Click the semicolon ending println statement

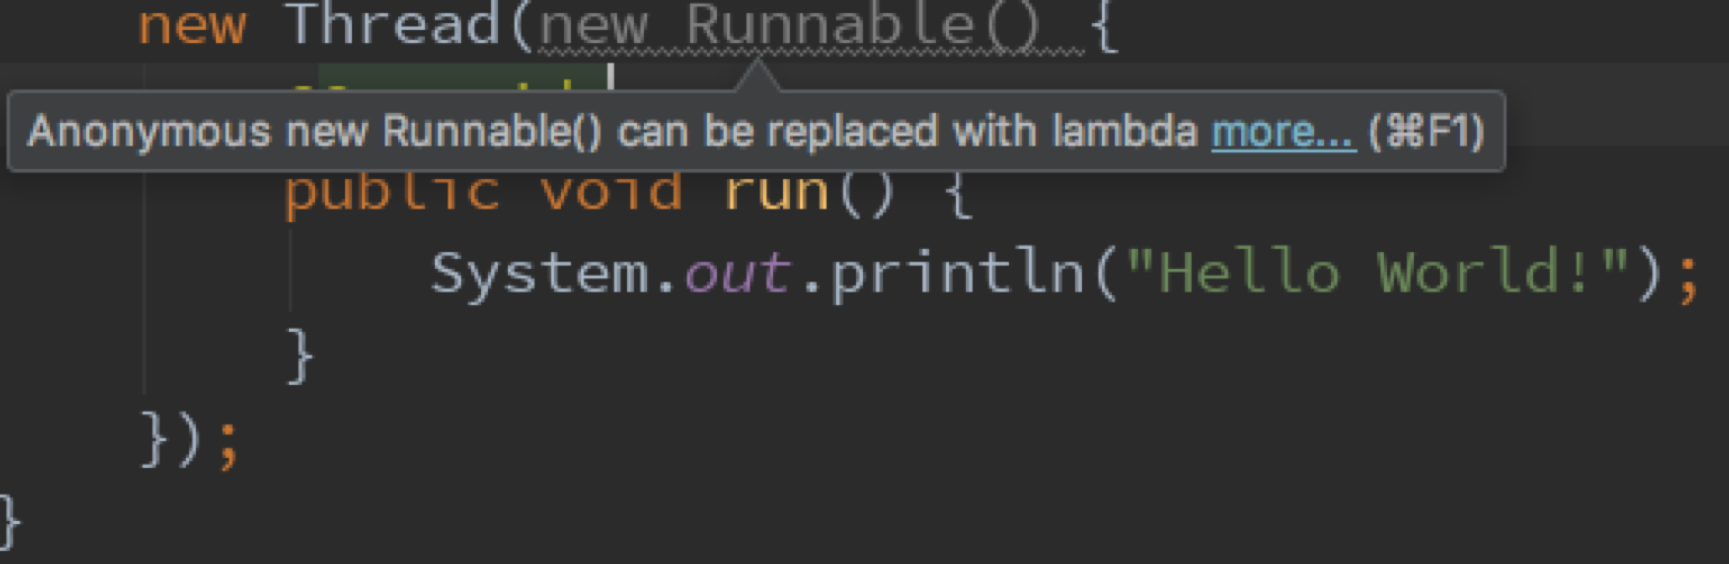point(1688,276)
